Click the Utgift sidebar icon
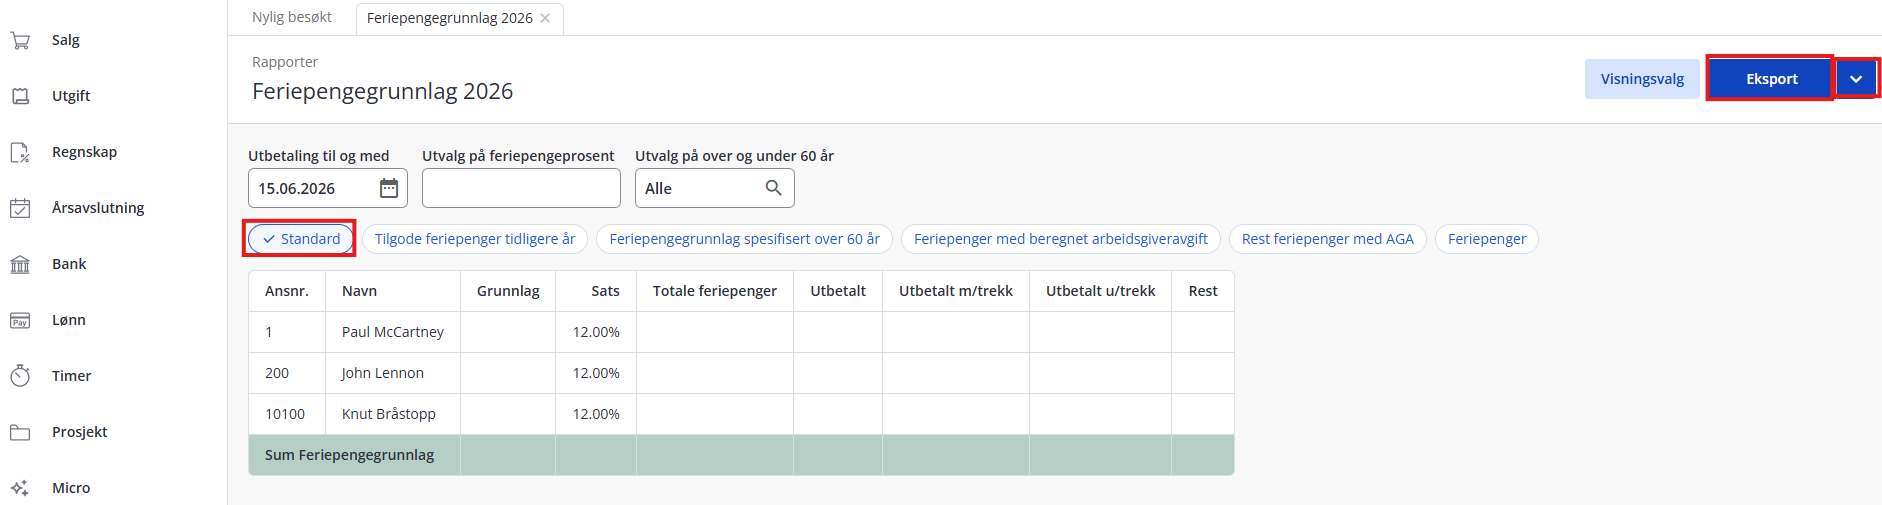Image resolution: width=1882 pixels, height=505 pixels. tap(20, 96)
